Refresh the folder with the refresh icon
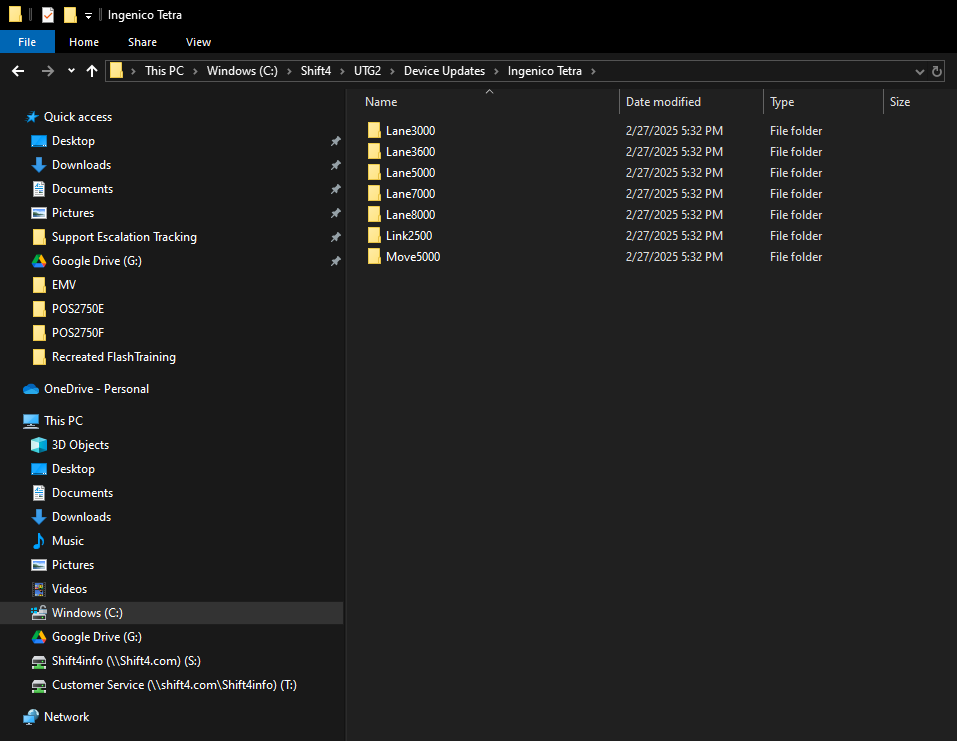This screenshot has width=957, height=741. [x=937, y=71]
